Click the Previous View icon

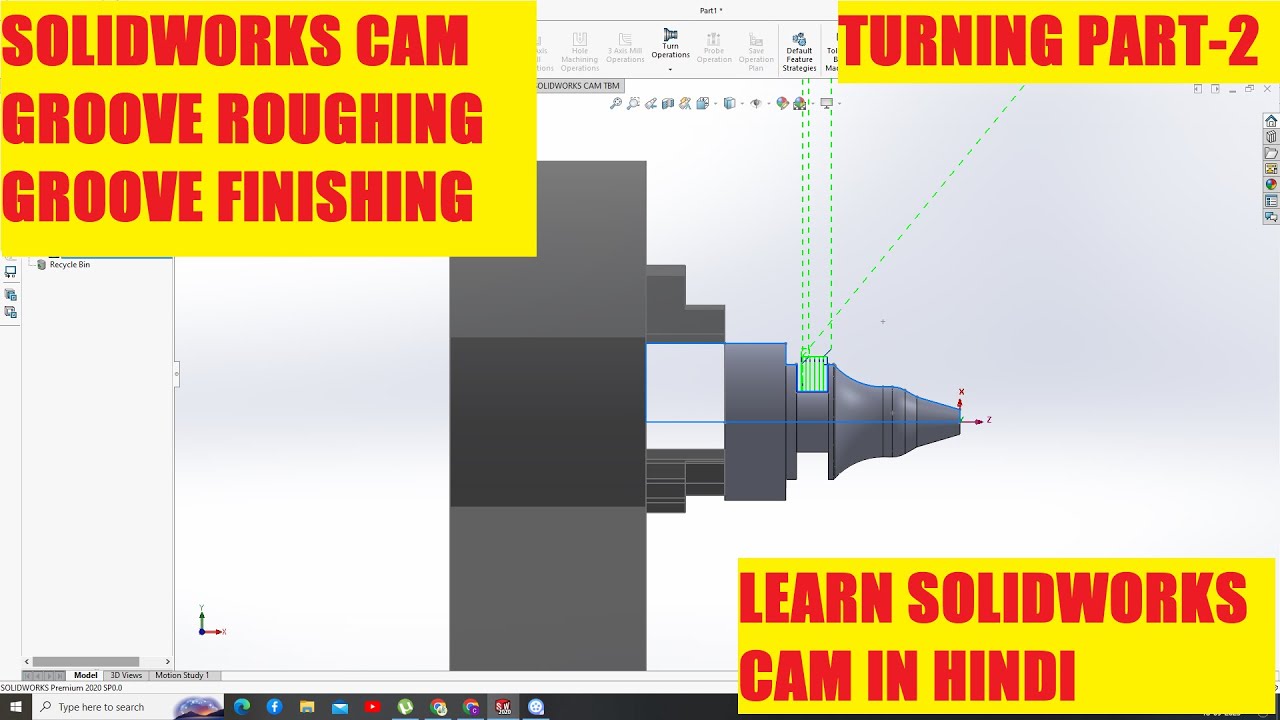tap(651, 103)
